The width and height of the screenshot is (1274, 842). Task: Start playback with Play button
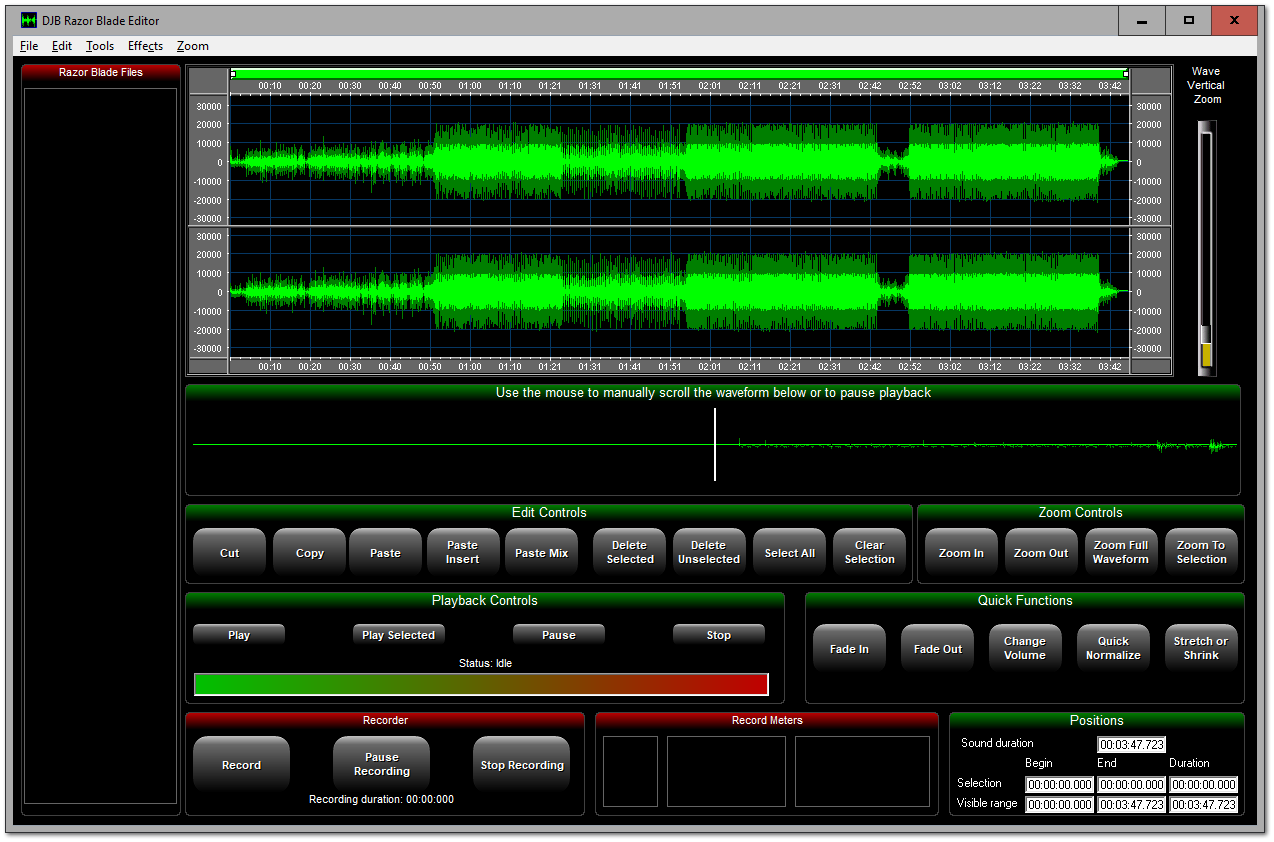239,635
